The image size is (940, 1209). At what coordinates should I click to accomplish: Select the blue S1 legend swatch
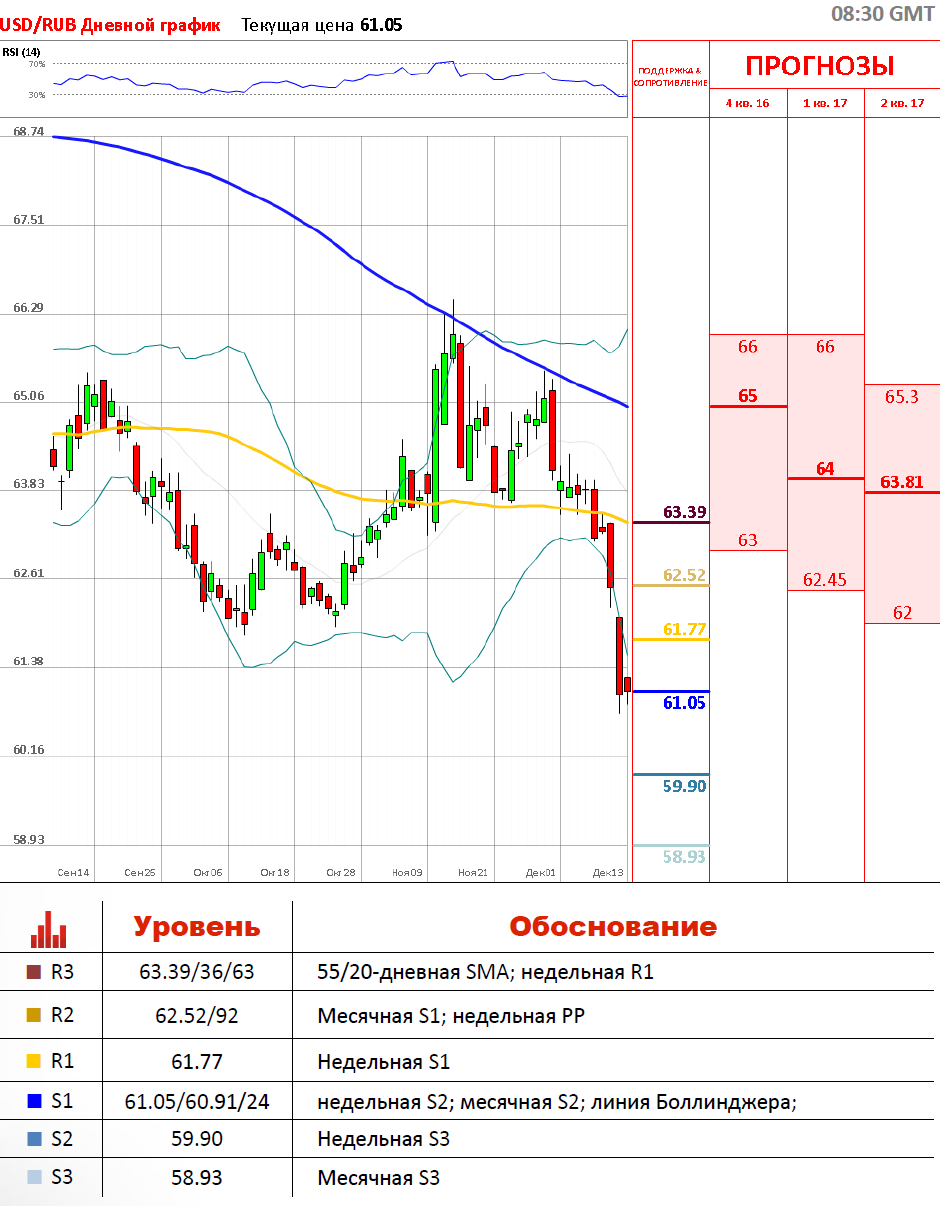point(34,1102)
